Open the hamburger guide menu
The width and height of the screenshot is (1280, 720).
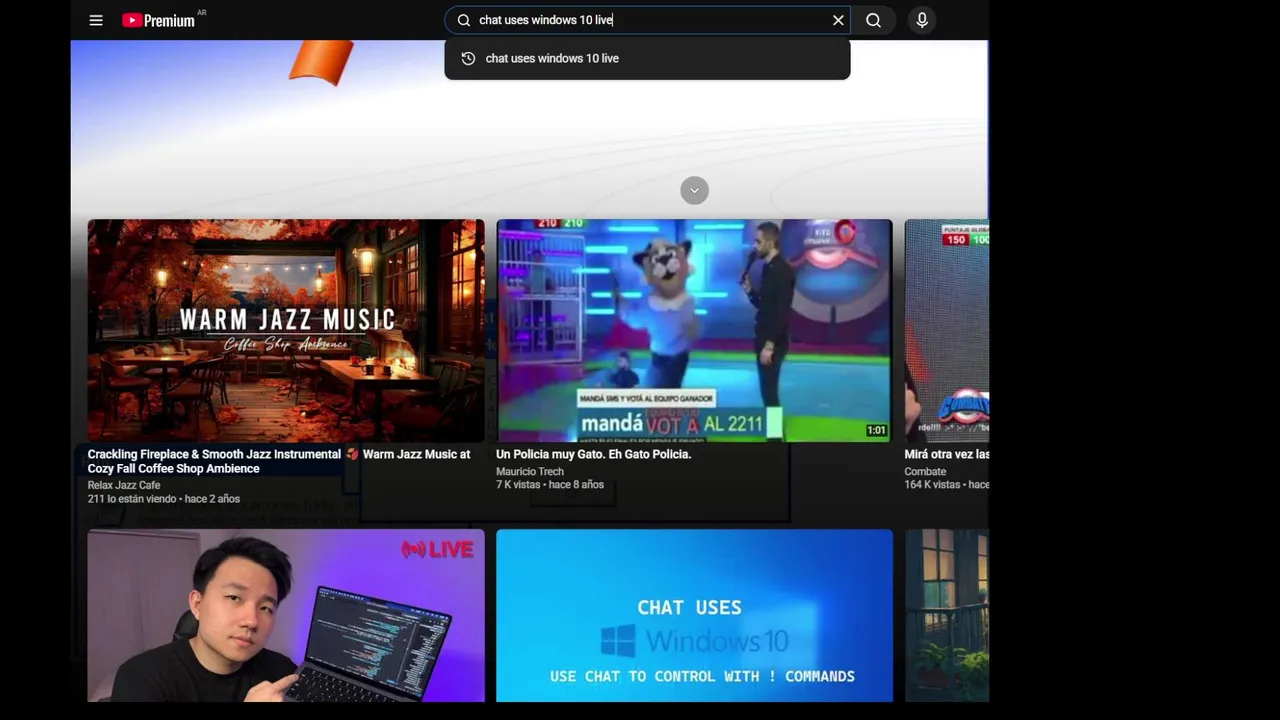click(x=96, y=20)
